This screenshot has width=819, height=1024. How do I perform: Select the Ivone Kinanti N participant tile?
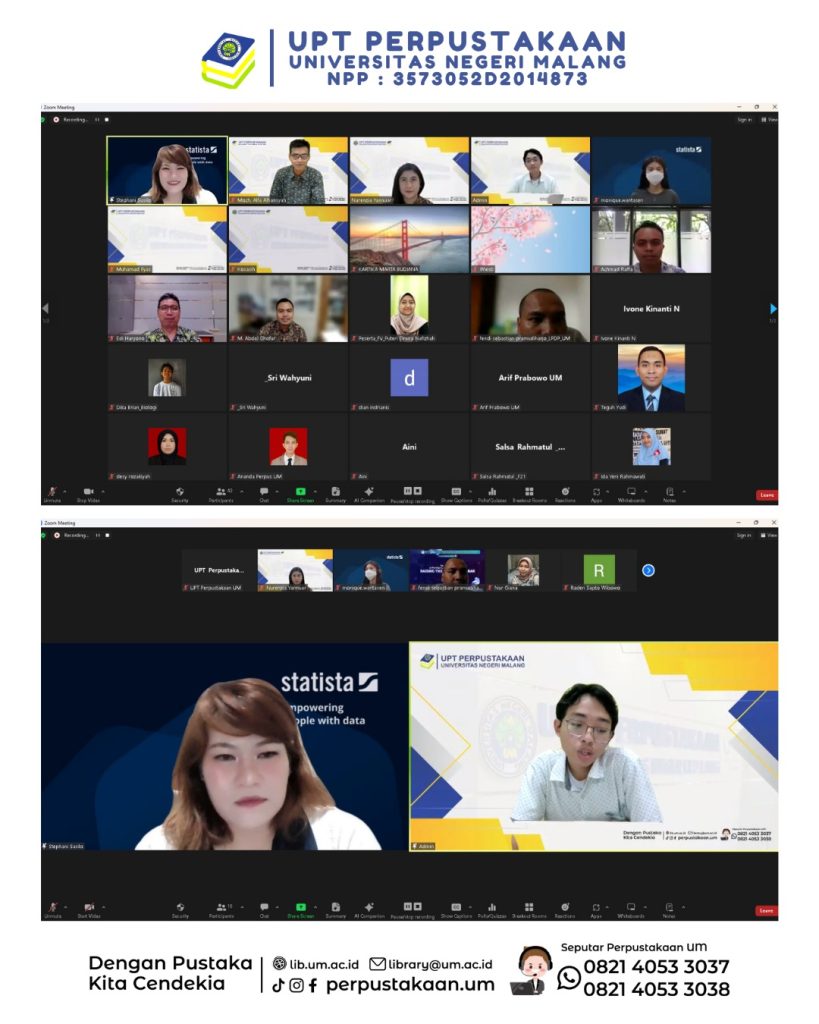(x=651, y=308)
